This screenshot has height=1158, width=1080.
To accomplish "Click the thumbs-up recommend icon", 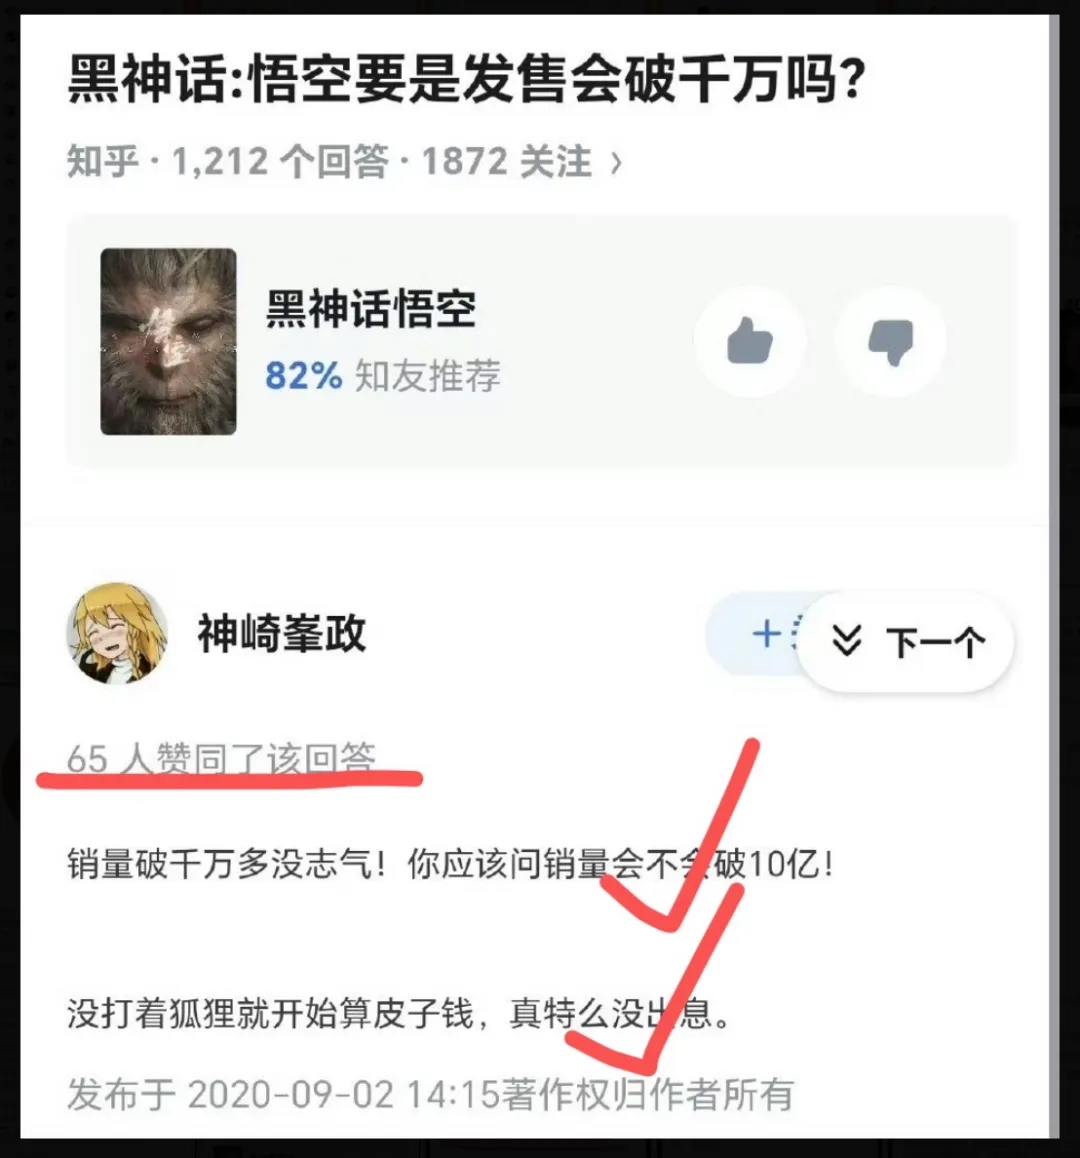I will pos(751,341).
